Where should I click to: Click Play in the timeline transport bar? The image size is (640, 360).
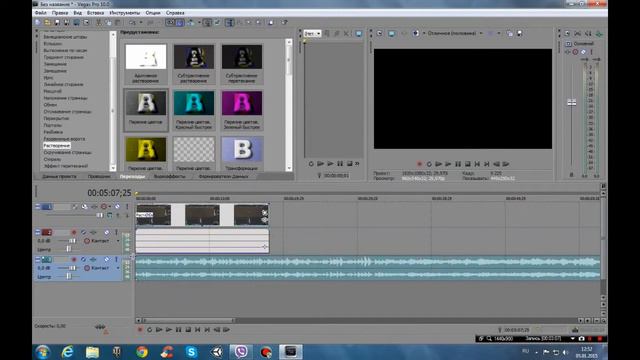pyautogui.click(x=169, y=329)
